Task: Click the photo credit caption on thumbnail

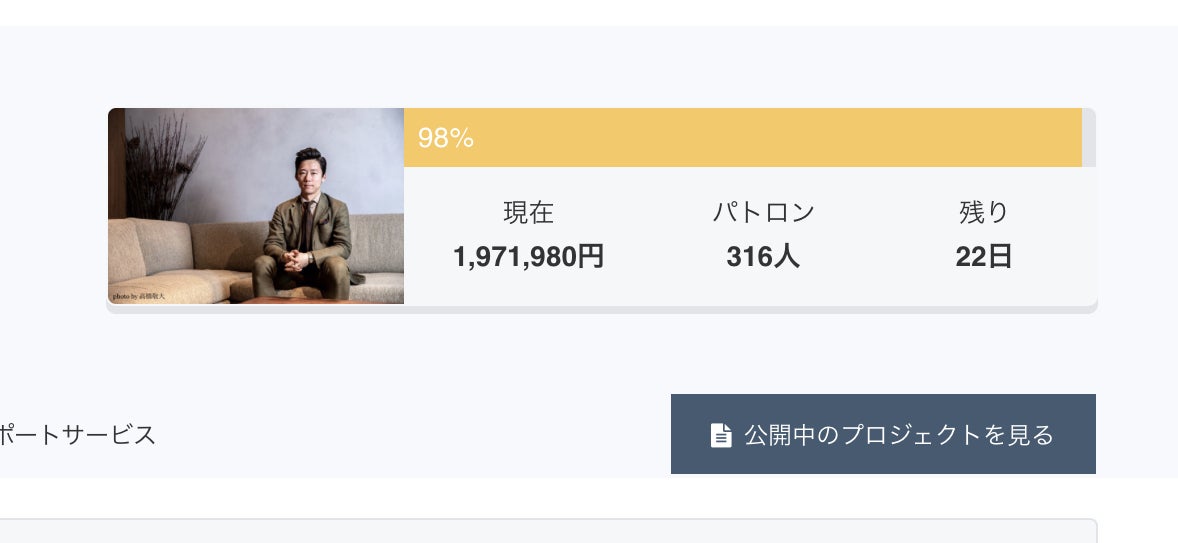Action: pos(138,297)
